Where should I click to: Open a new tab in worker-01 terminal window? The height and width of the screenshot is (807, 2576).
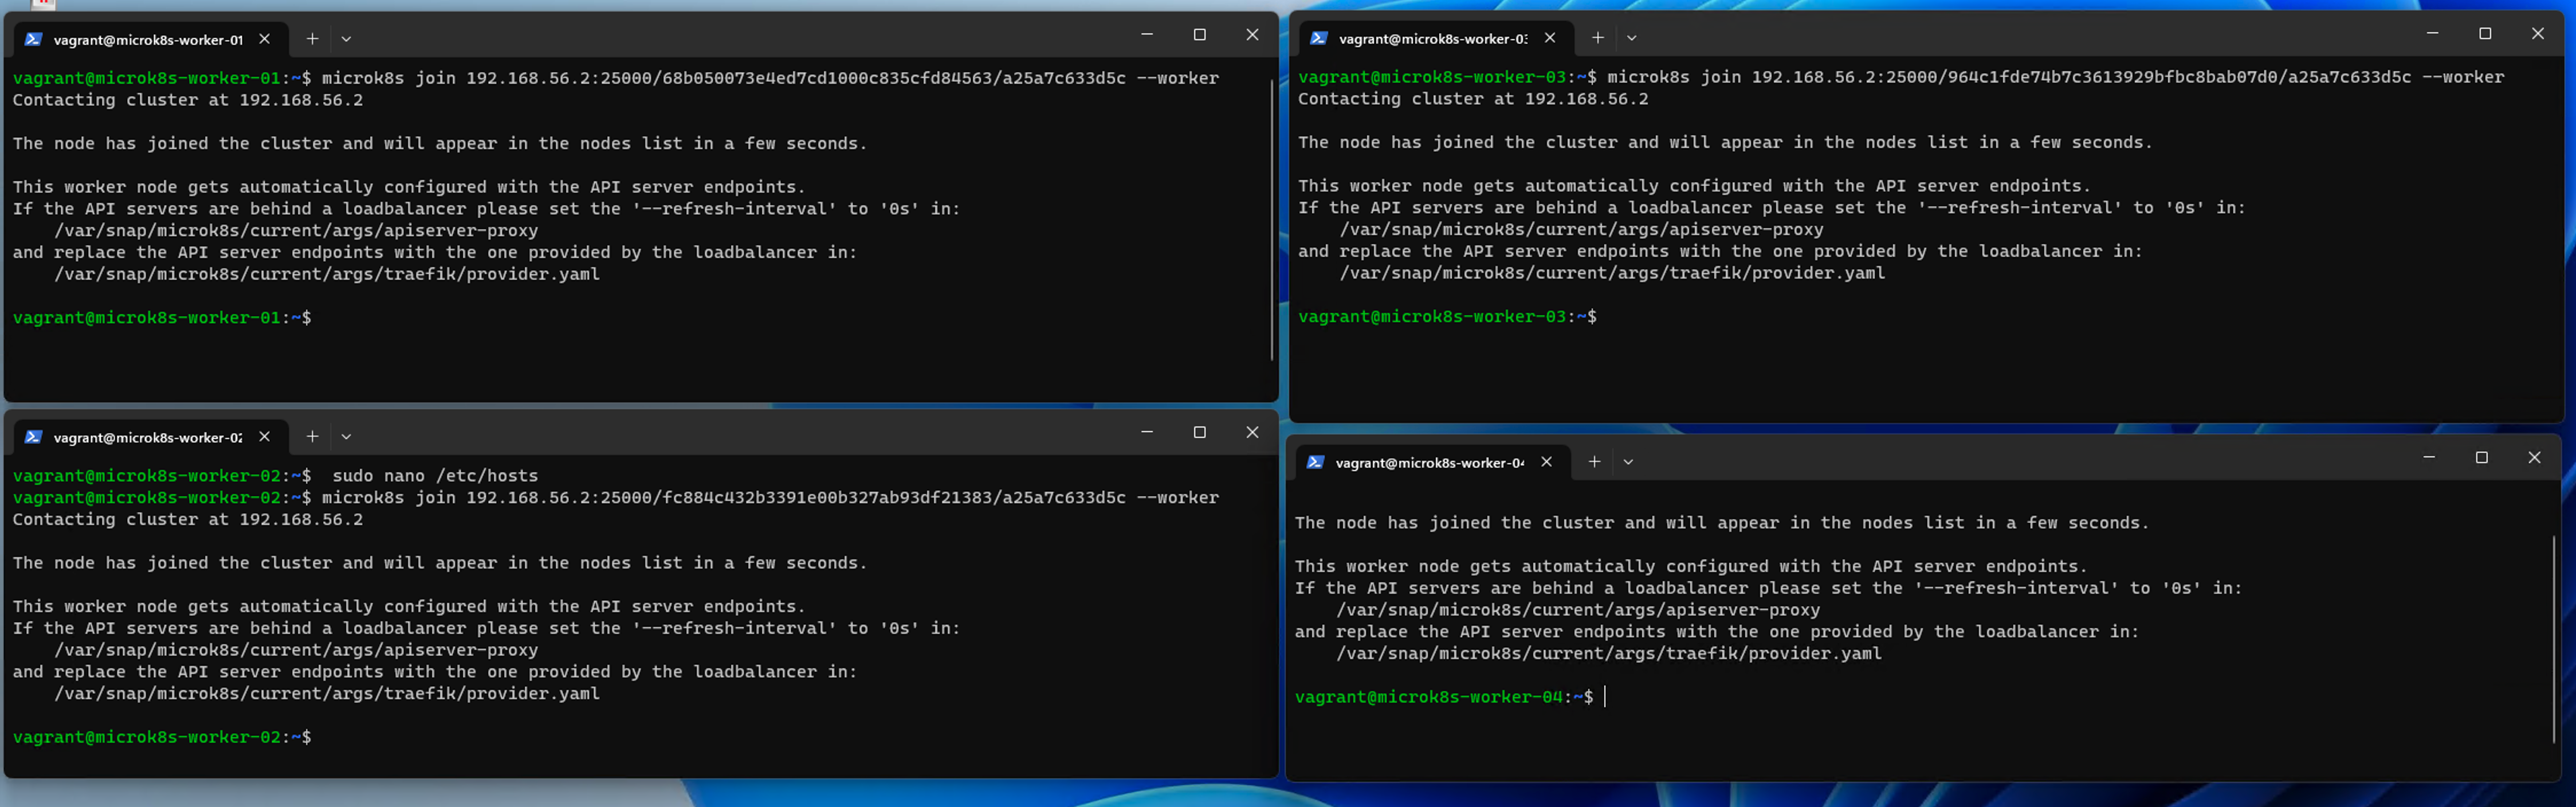coord(311,39)
